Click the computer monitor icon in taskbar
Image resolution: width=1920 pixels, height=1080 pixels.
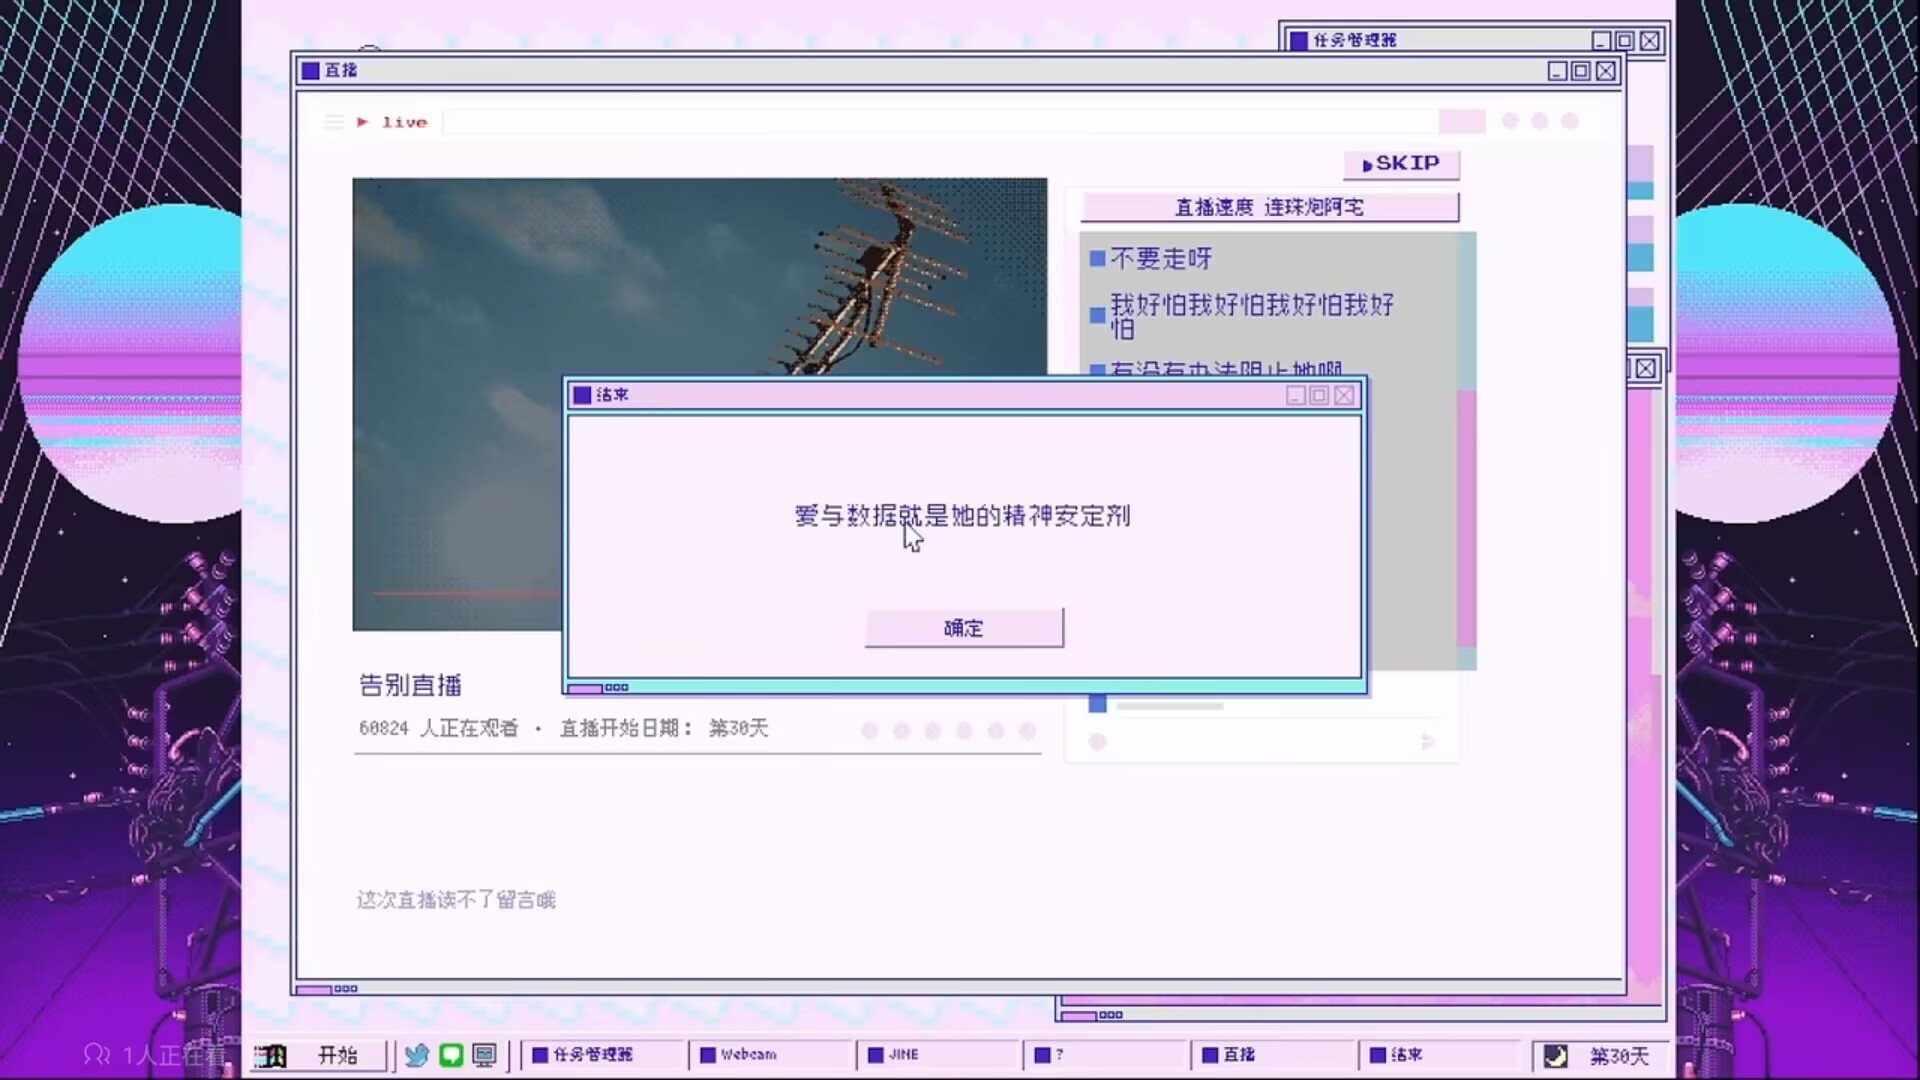pyautogui.click(x=485, y=1055)
